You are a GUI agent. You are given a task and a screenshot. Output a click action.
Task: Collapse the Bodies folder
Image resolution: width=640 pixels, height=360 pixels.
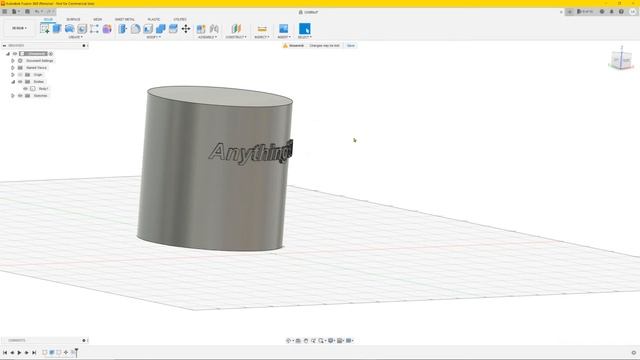[x=13, y=82]
